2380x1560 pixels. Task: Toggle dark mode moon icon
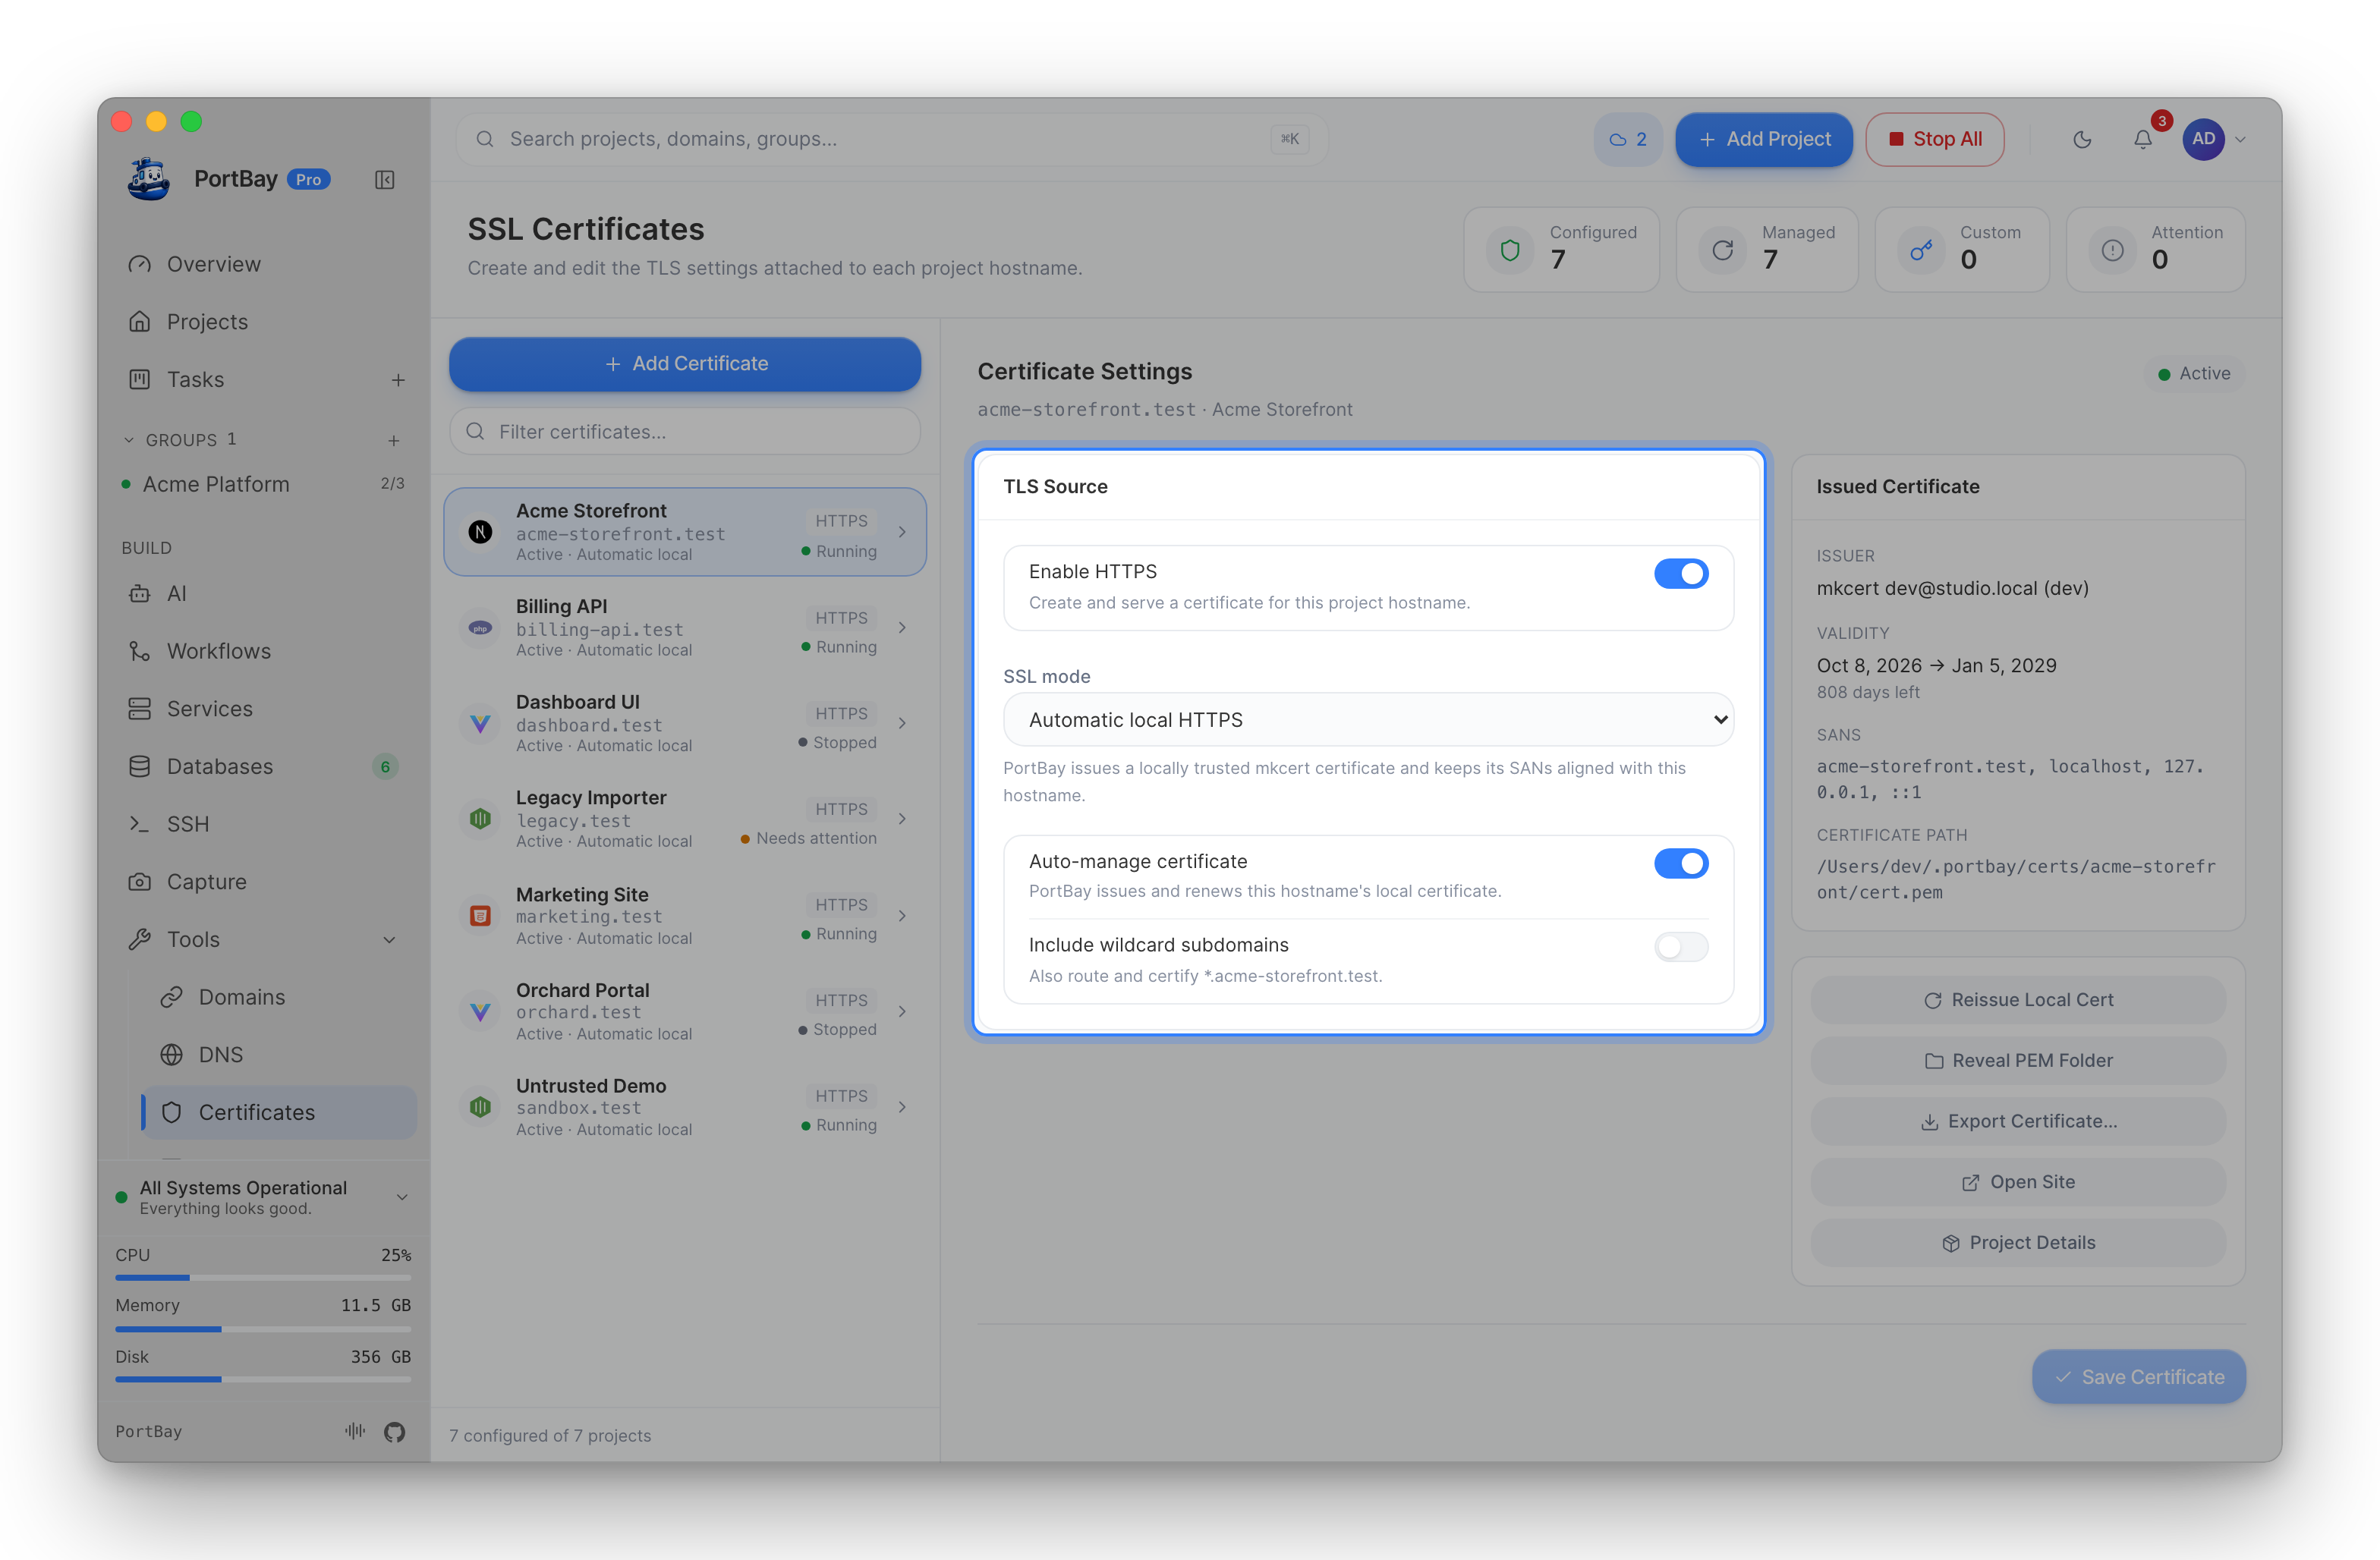(x=2082, y=139)
